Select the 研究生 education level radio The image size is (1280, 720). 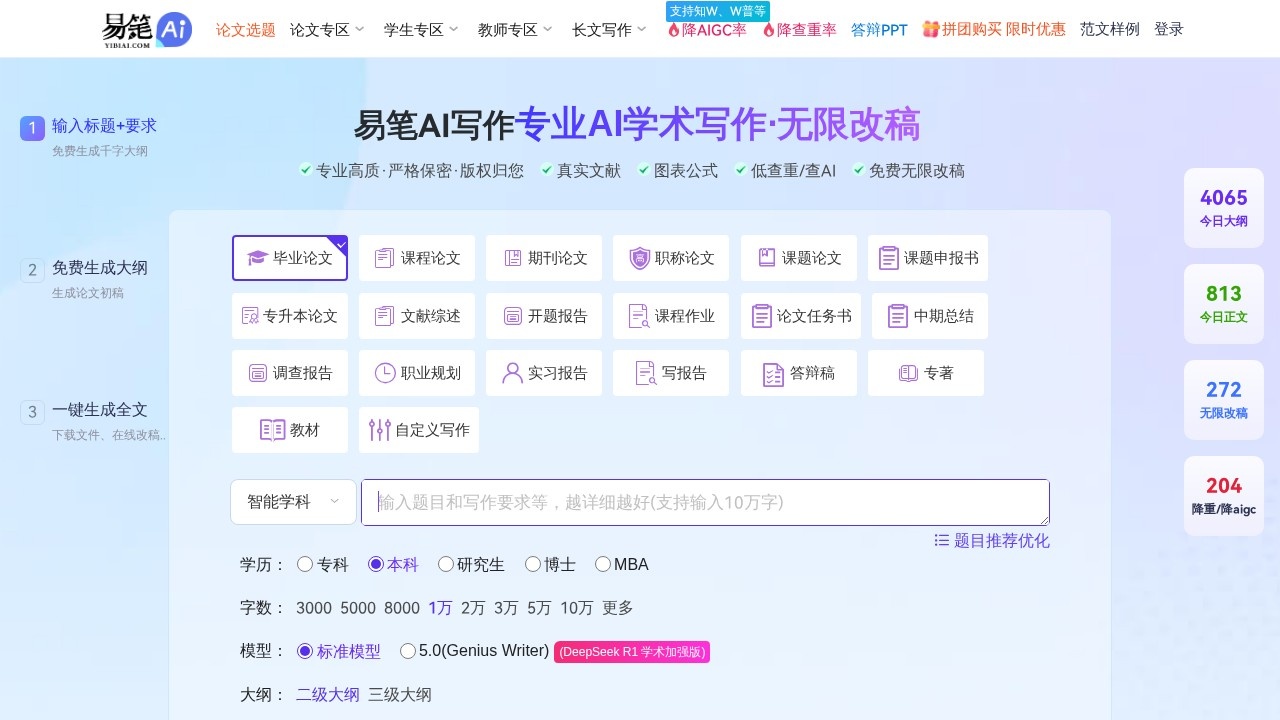445,564
